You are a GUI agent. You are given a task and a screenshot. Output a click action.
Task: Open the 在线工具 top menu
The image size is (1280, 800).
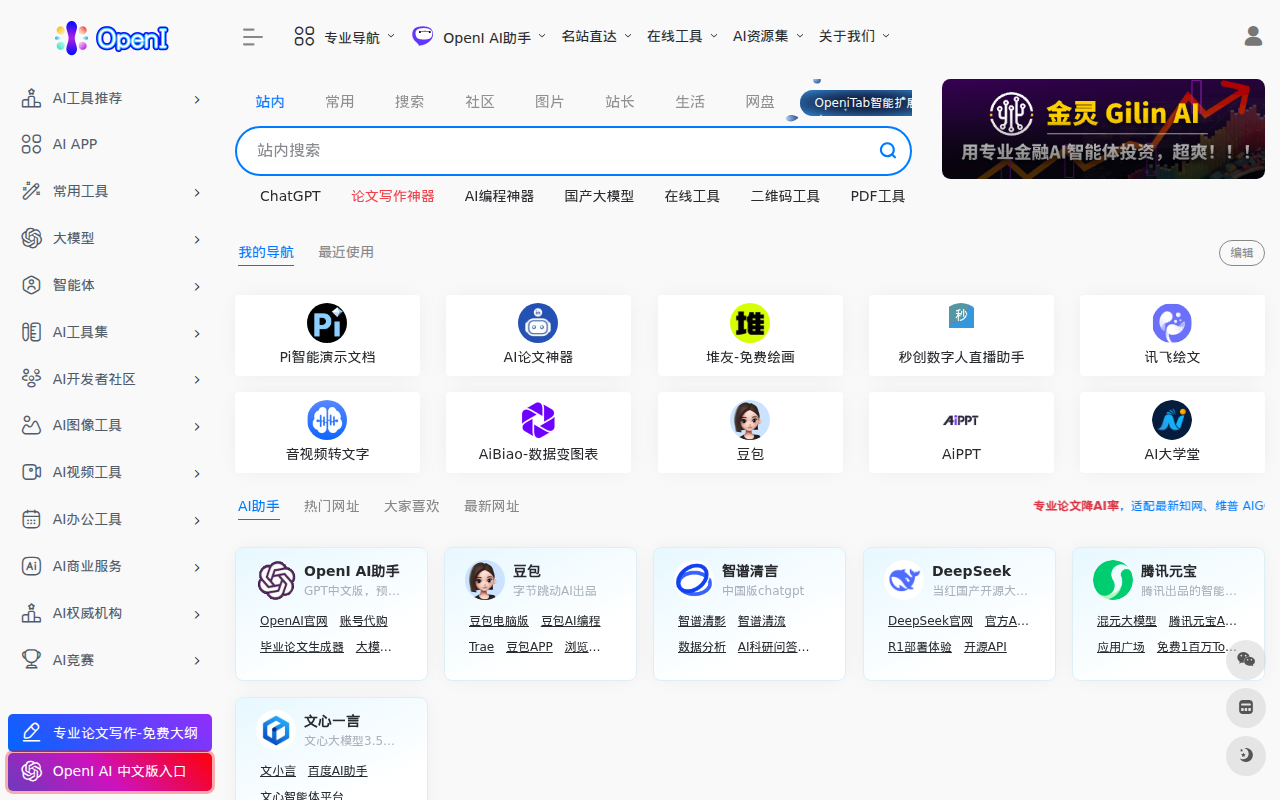[x=683, y=36]
